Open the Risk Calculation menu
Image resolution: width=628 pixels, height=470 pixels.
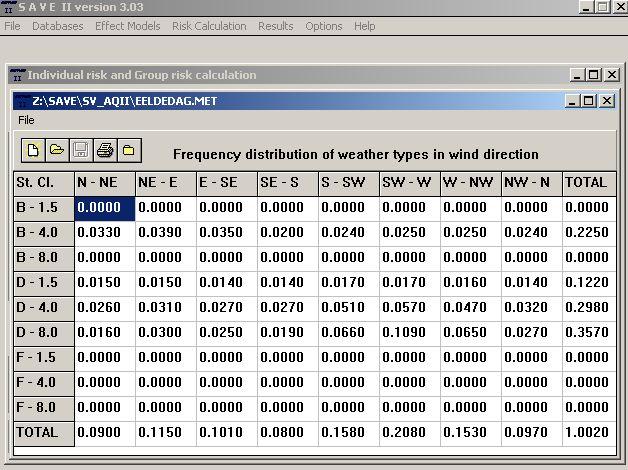tap(209, 26)
